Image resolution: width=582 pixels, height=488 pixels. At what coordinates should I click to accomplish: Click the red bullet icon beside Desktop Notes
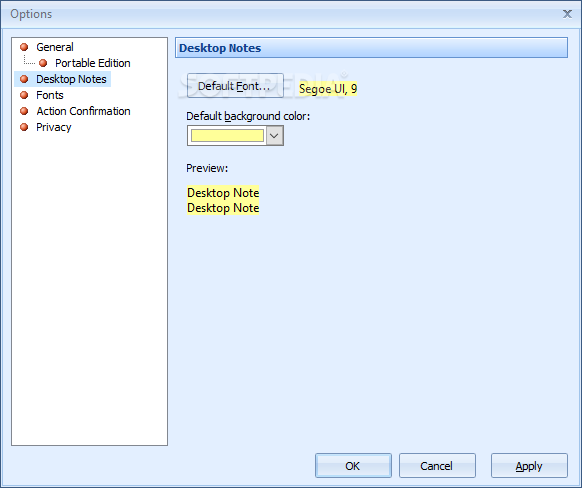24,79
